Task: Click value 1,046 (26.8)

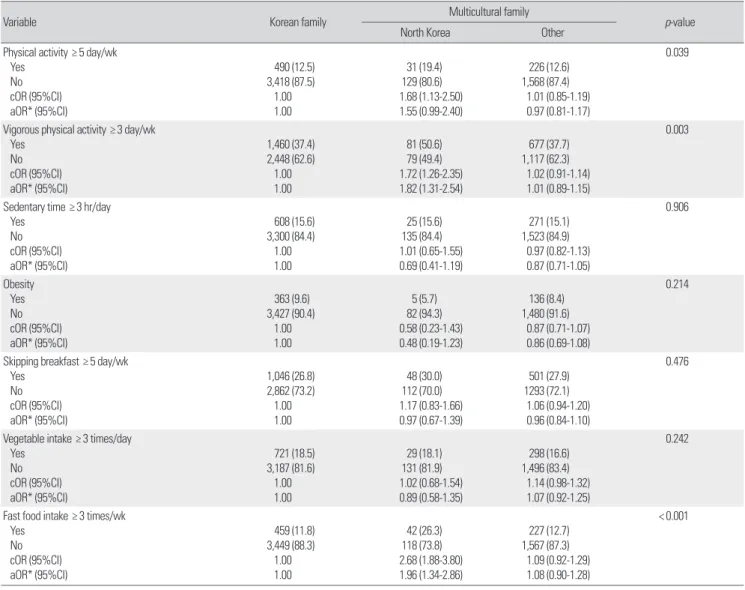Action: pyautogui.click(x=291, y=376)
